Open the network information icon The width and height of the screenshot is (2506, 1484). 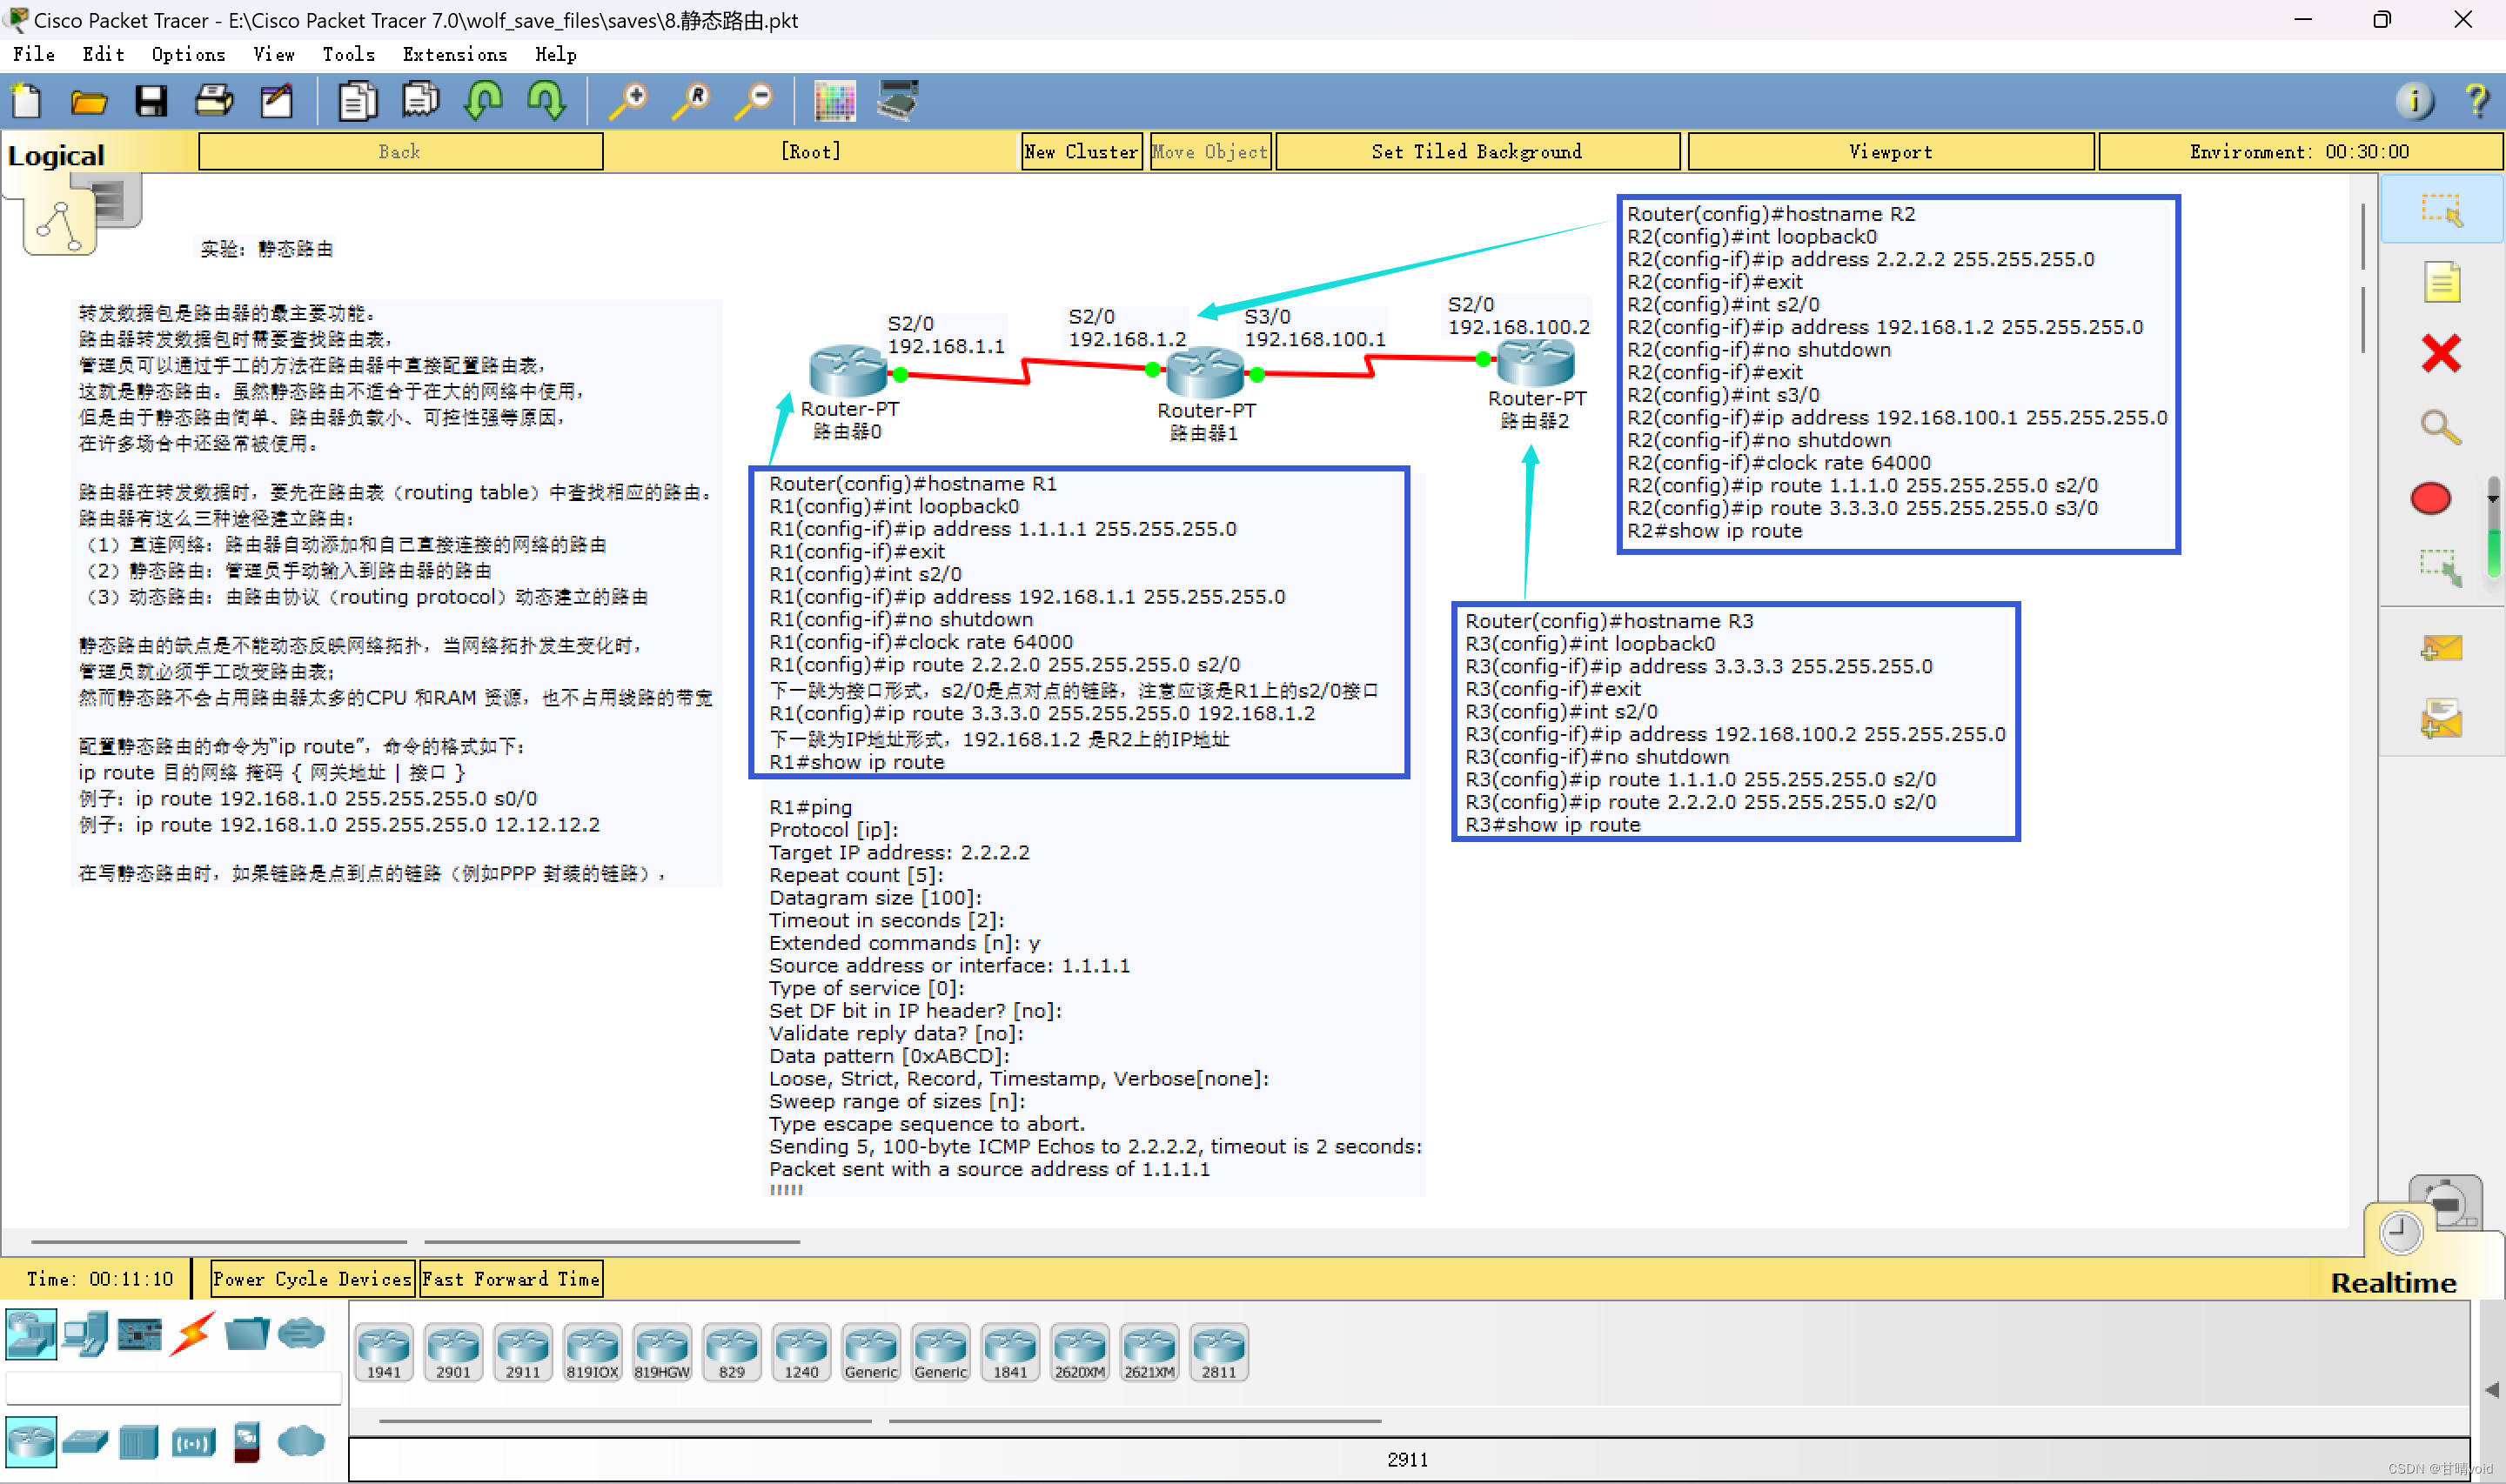coord(2414,101)
